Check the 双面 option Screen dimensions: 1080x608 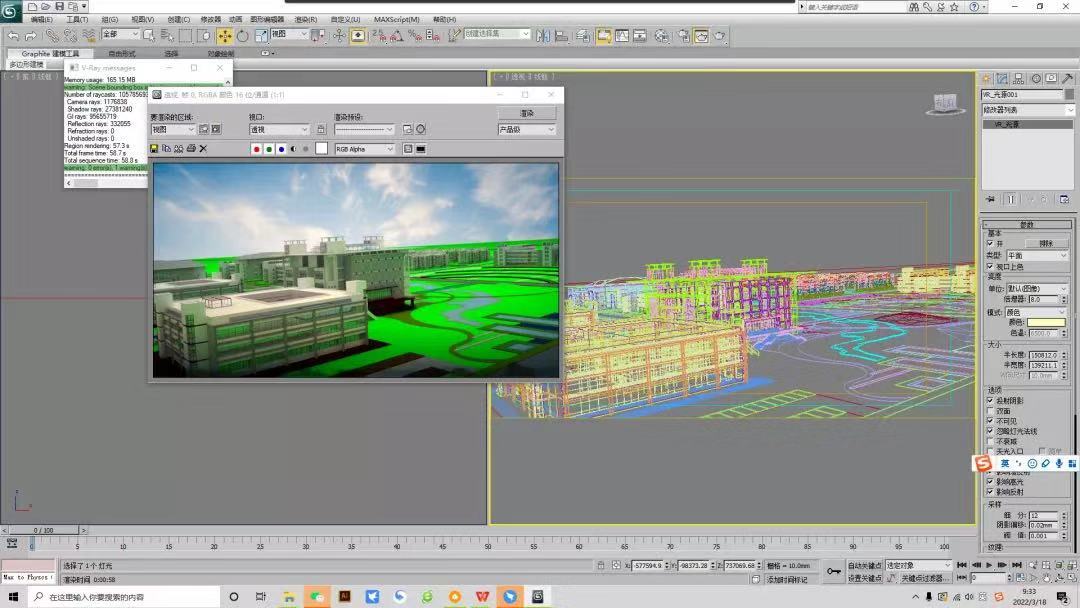pos(990,411)
